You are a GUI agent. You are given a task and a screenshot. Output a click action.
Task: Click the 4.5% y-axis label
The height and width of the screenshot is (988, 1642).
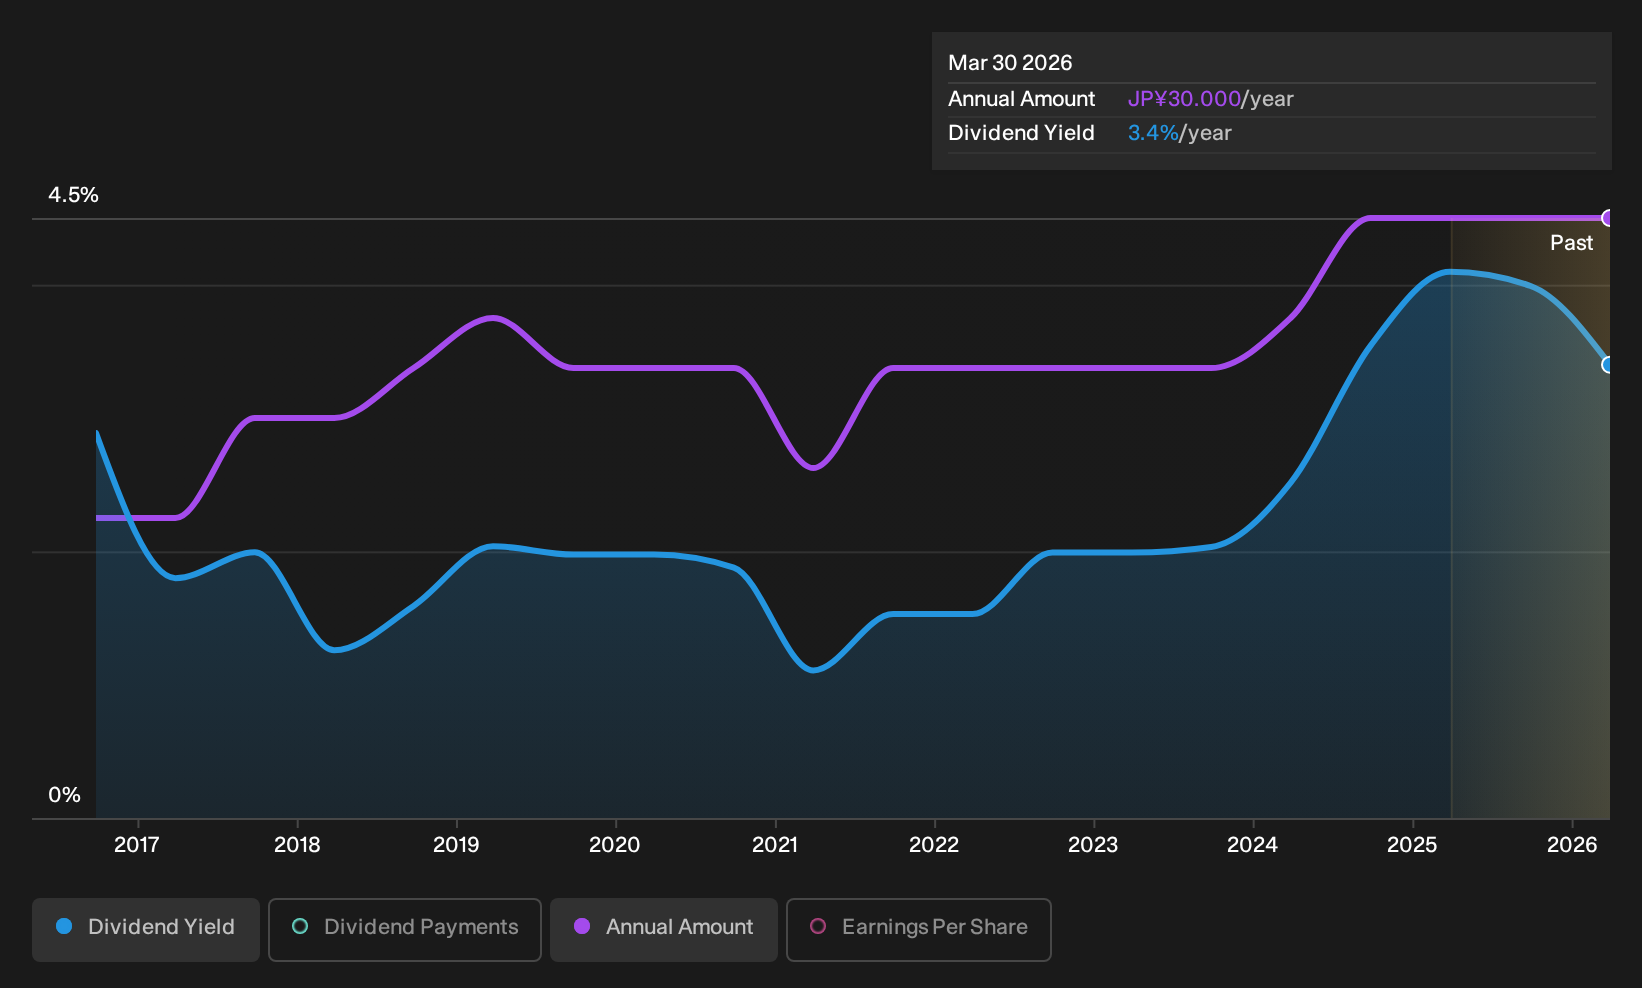click(73, 195)
